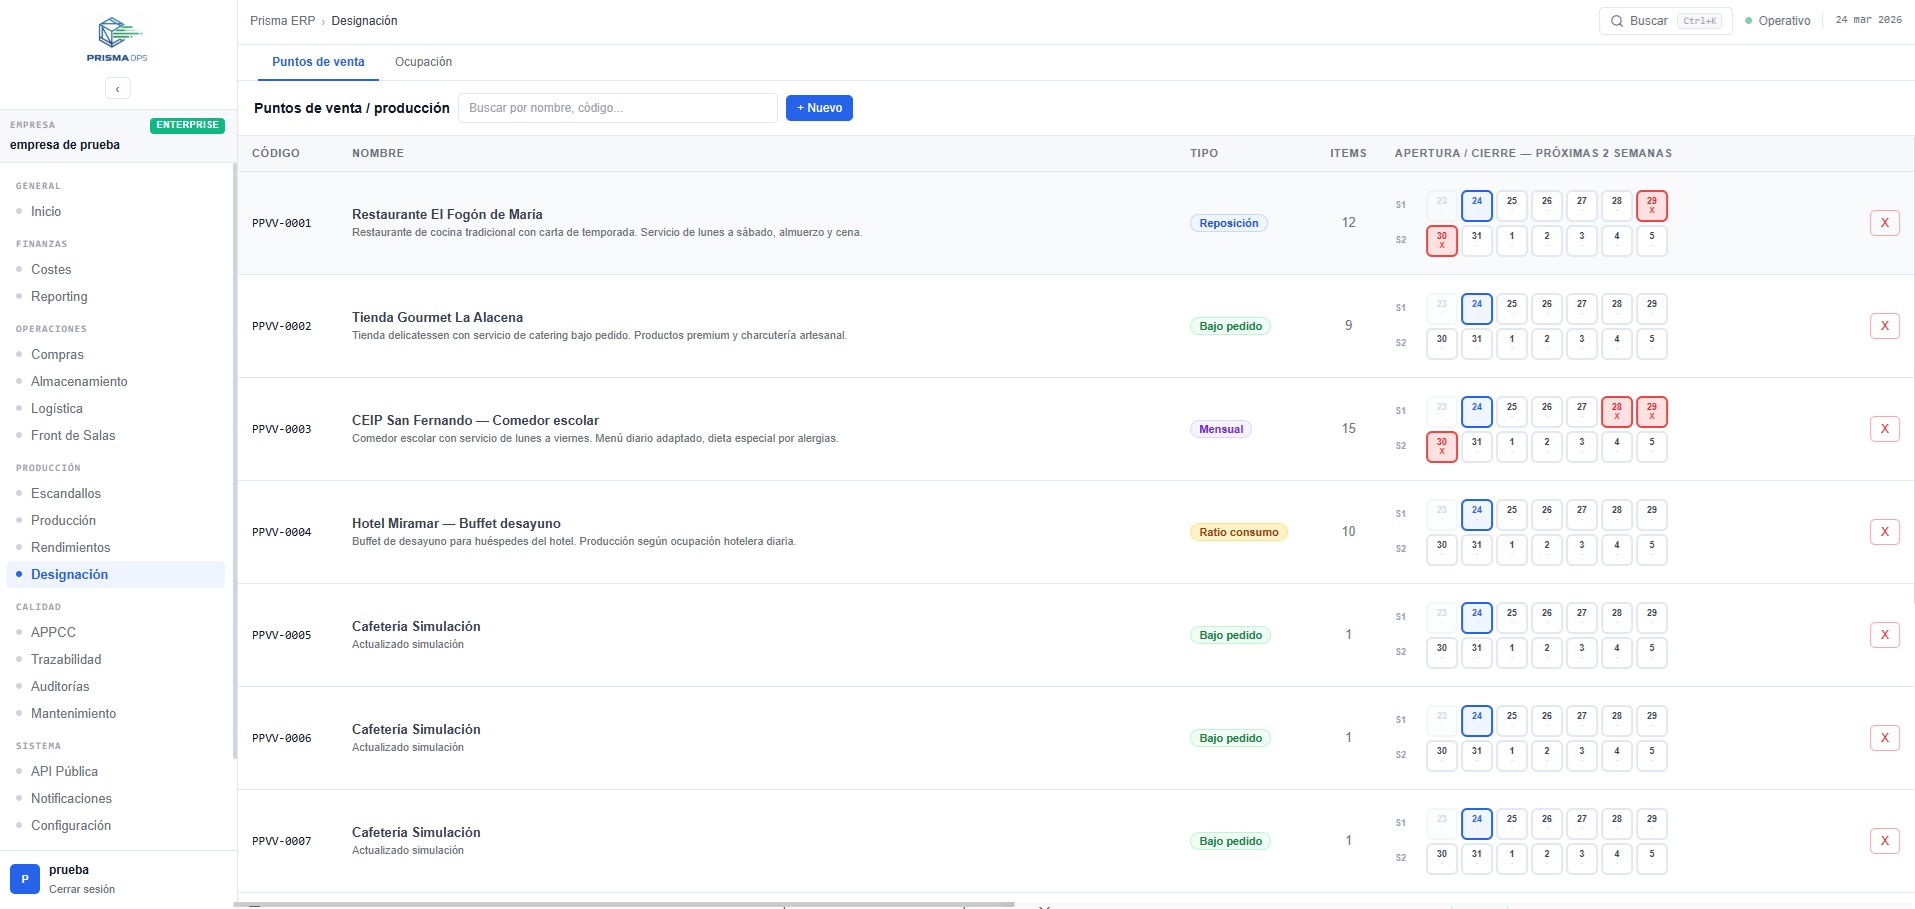Toggle day 29 closed for Restaurante El Fogón
This screenshot has width=1915, height=909.
click(1651, 206)
